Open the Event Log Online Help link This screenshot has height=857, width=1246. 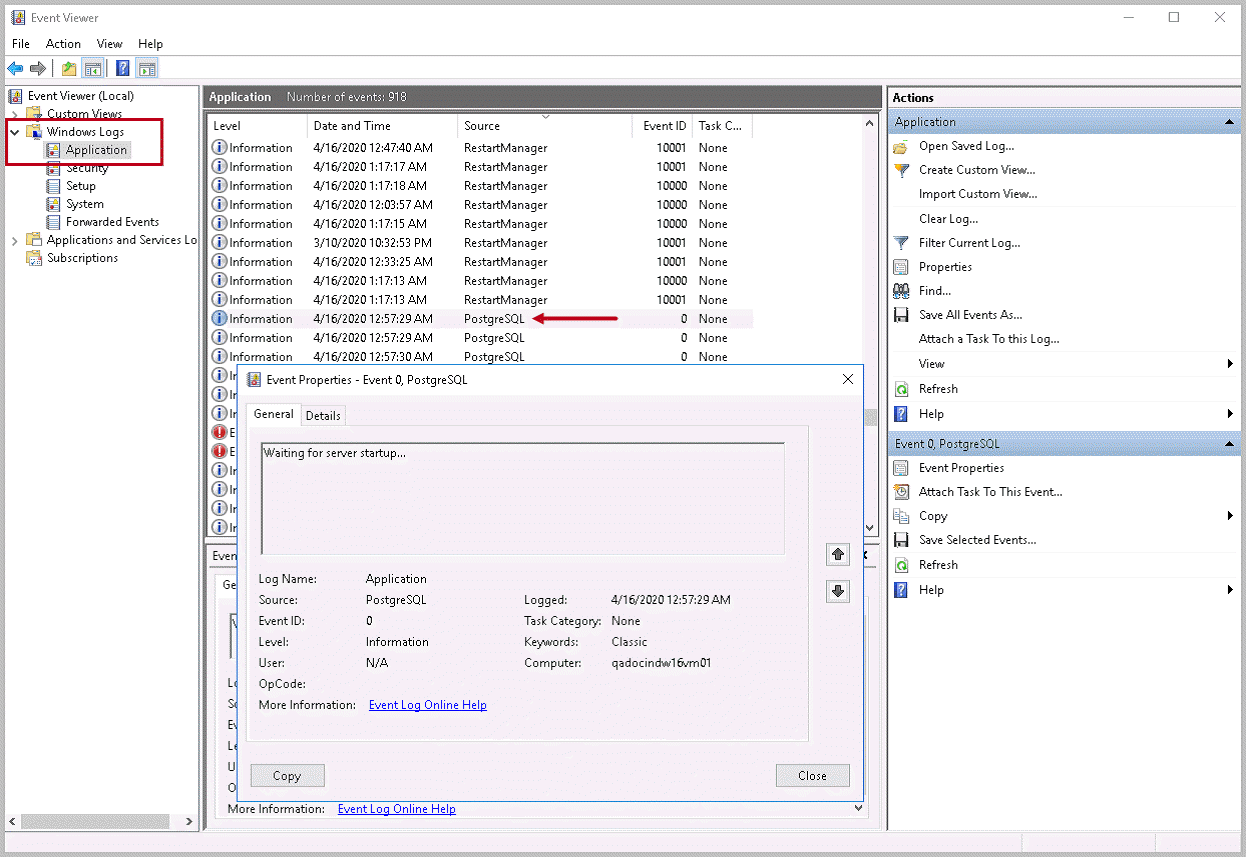(427, 704)
